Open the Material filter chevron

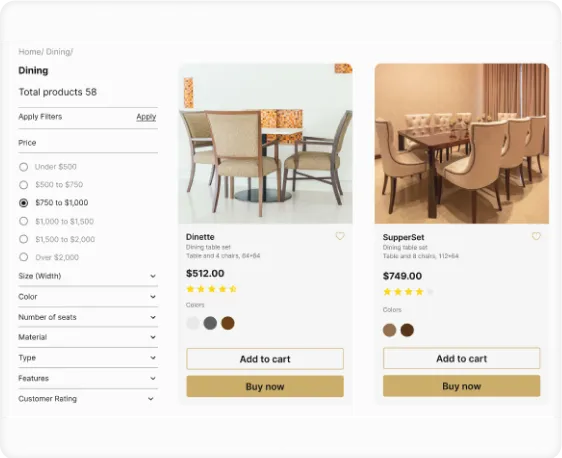153,337
